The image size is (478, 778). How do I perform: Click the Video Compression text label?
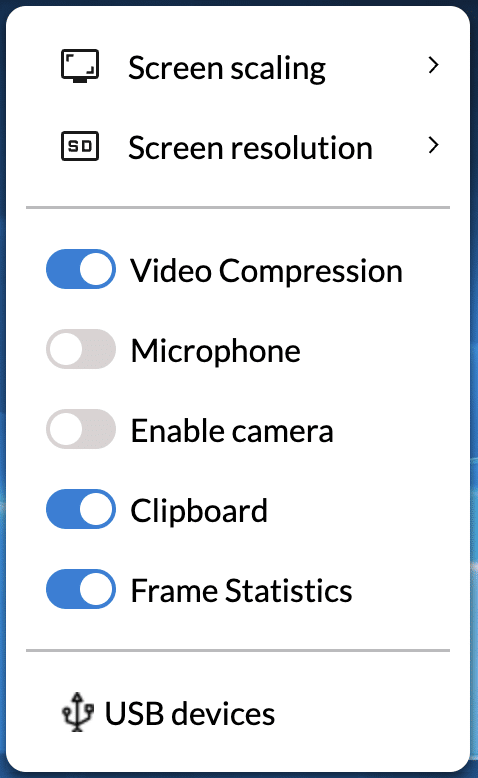point(267,272)
